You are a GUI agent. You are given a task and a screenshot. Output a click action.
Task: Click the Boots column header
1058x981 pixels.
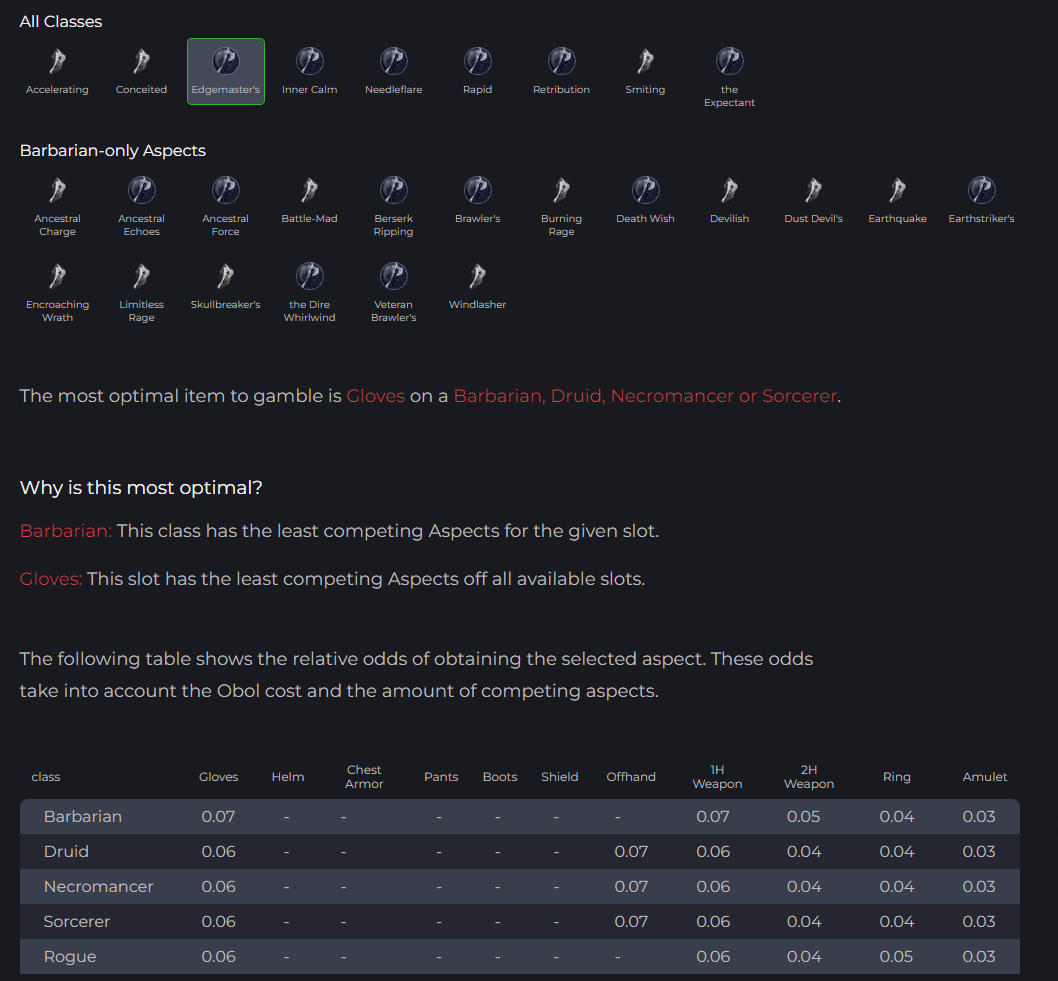coord(500,777)
